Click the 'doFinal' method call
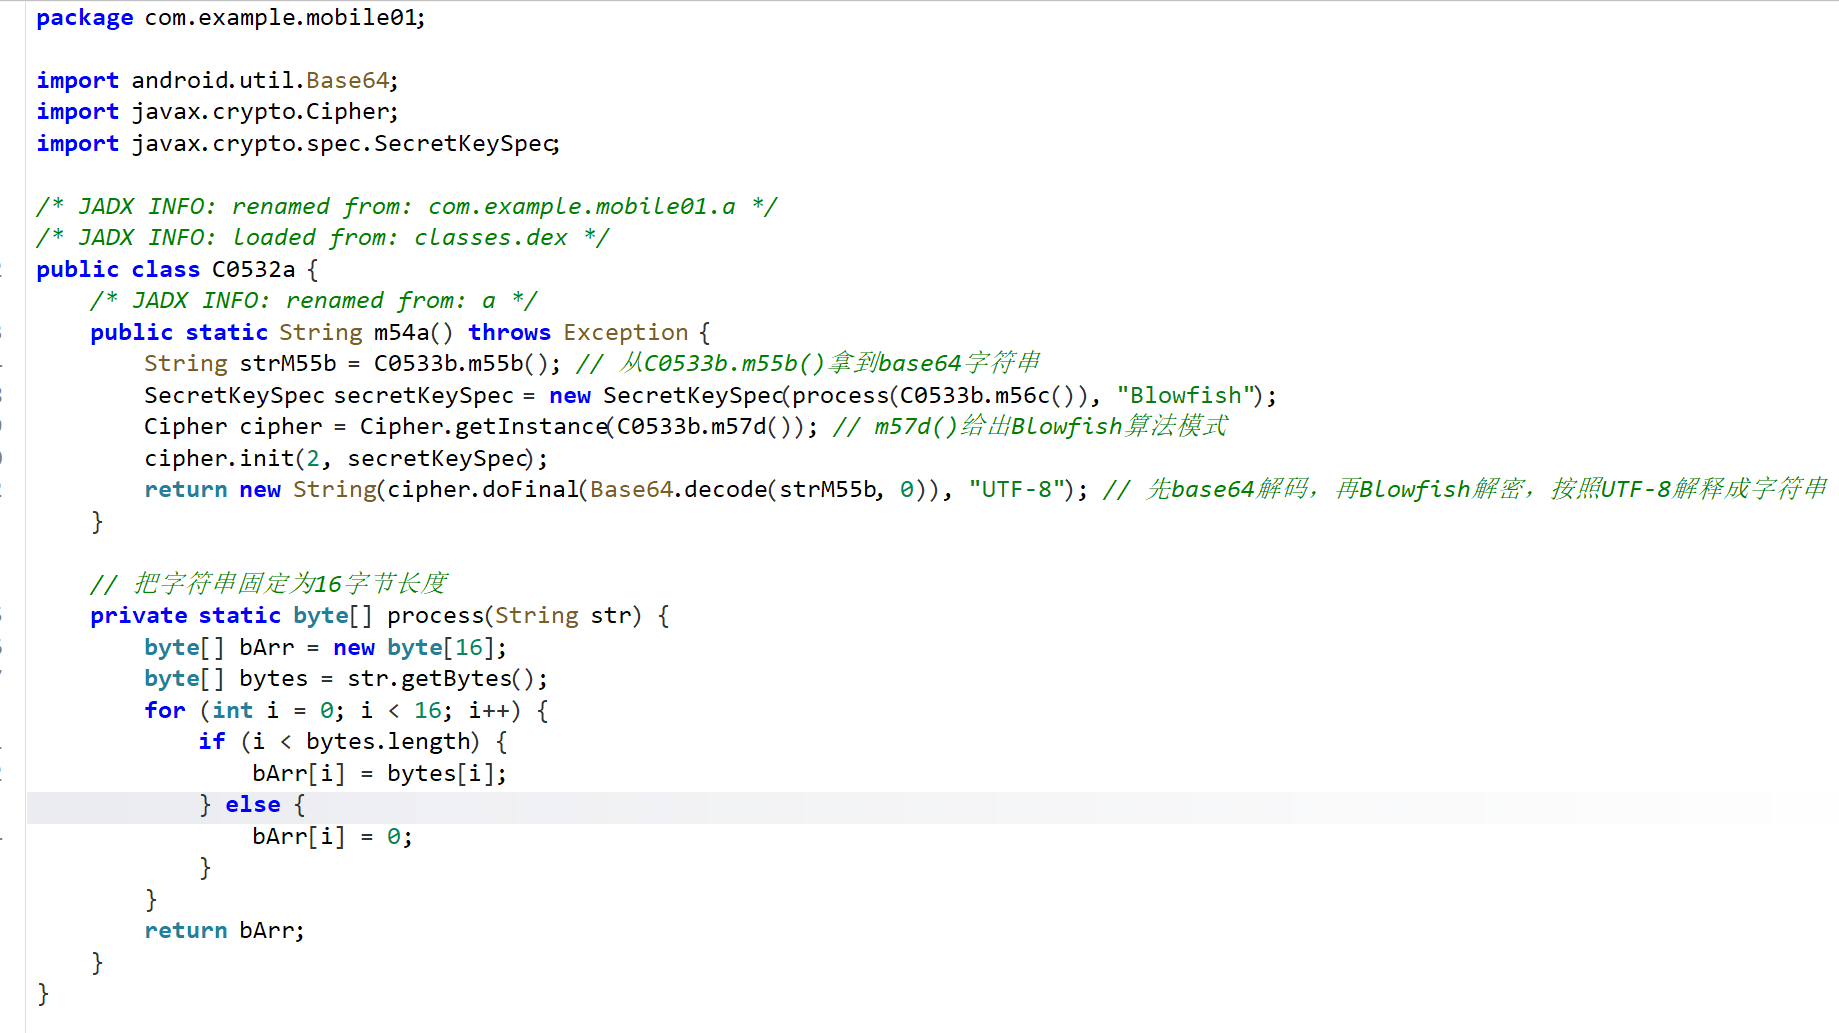The height and width of the screenshot is (1033, 1839). pyautogui.click(x=531, y=489)
